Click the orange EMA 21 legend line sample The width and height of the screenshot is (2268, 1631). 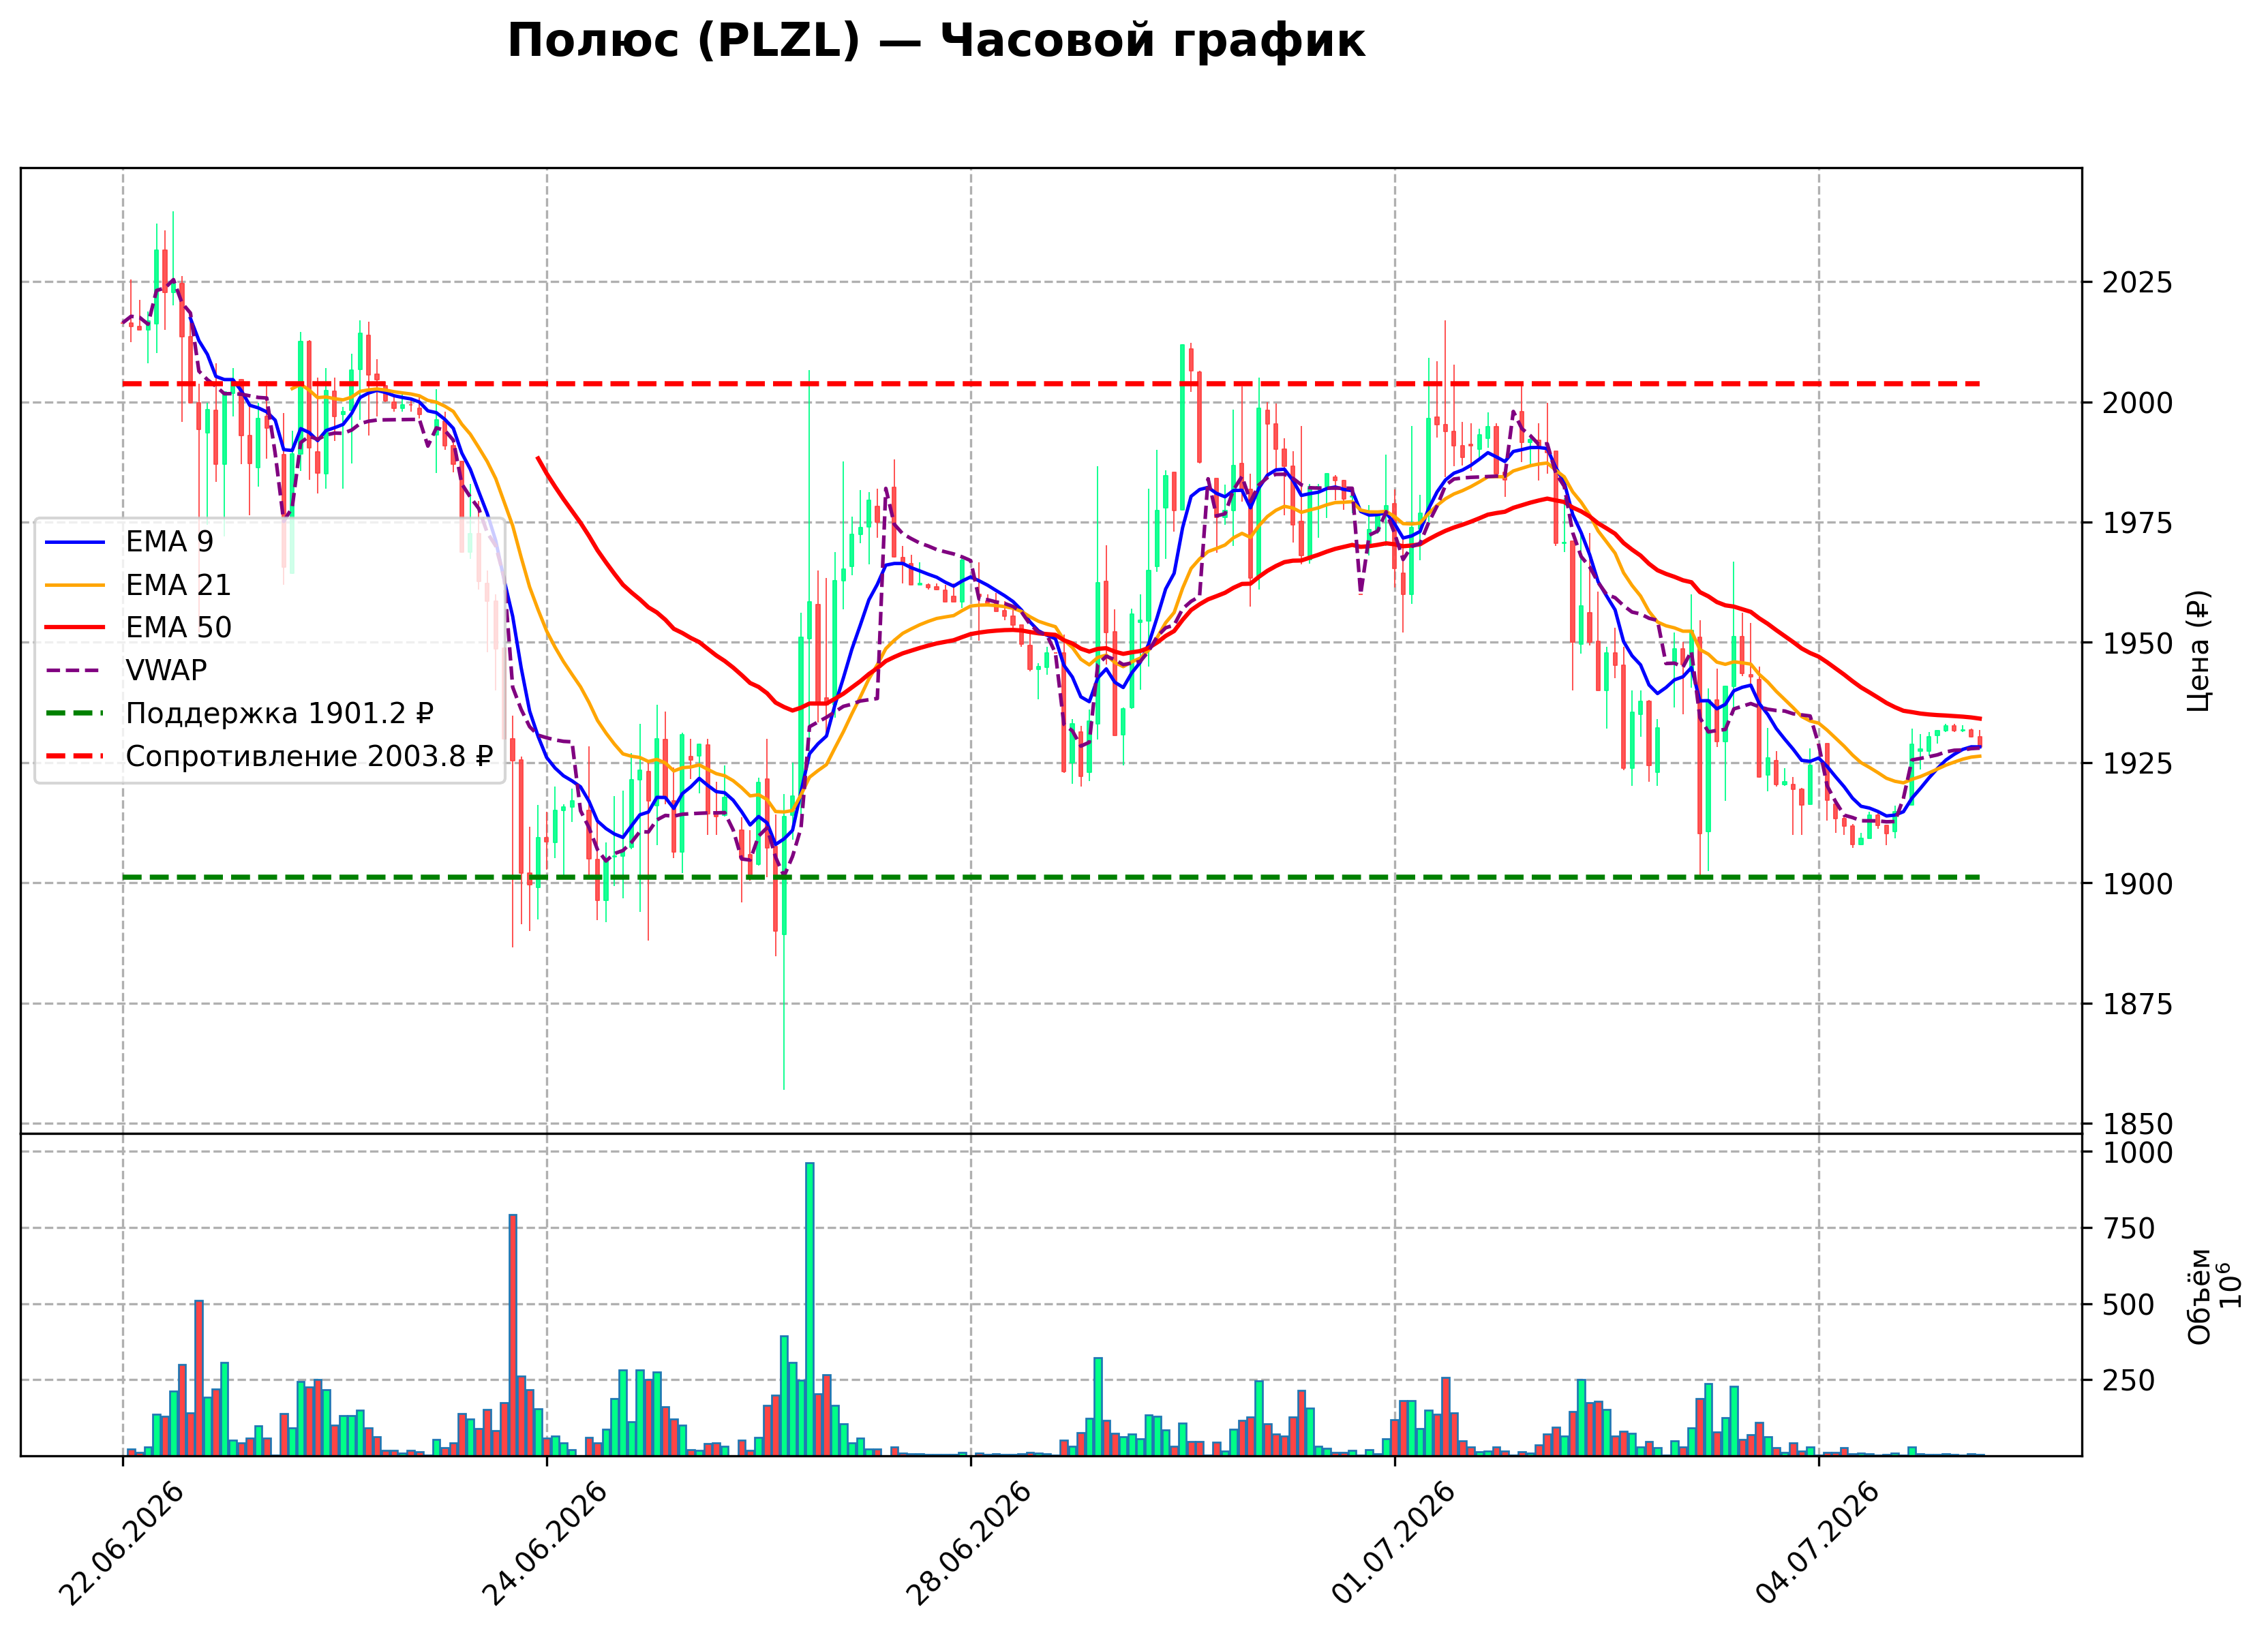75,585
